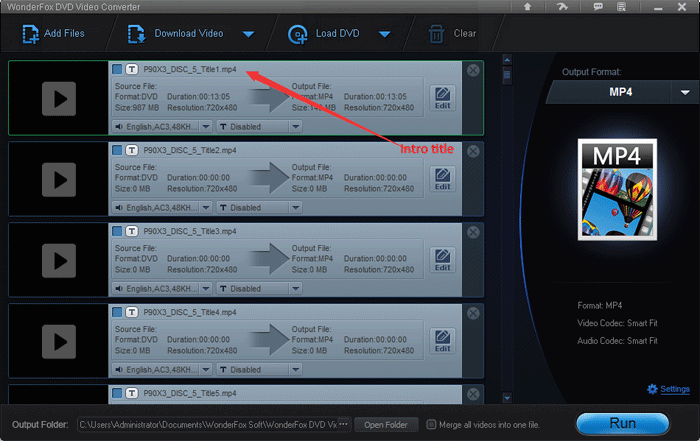Click the T rename icon for Title1.mp4
This screenshot has height=441, width=700.
coord(131,69)
